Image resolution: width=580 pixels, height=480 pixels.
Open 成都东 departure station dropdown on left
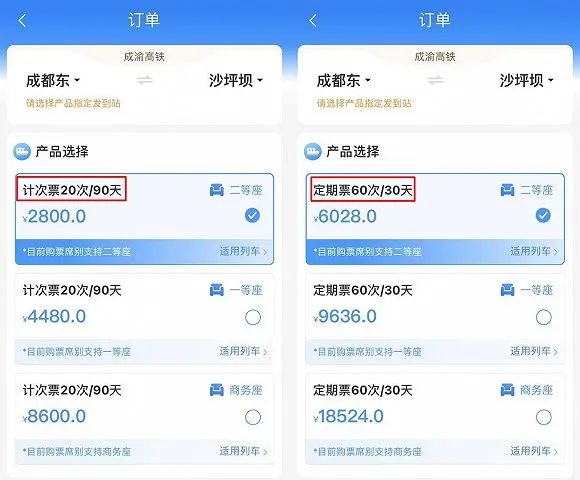(x=53, y=80)
